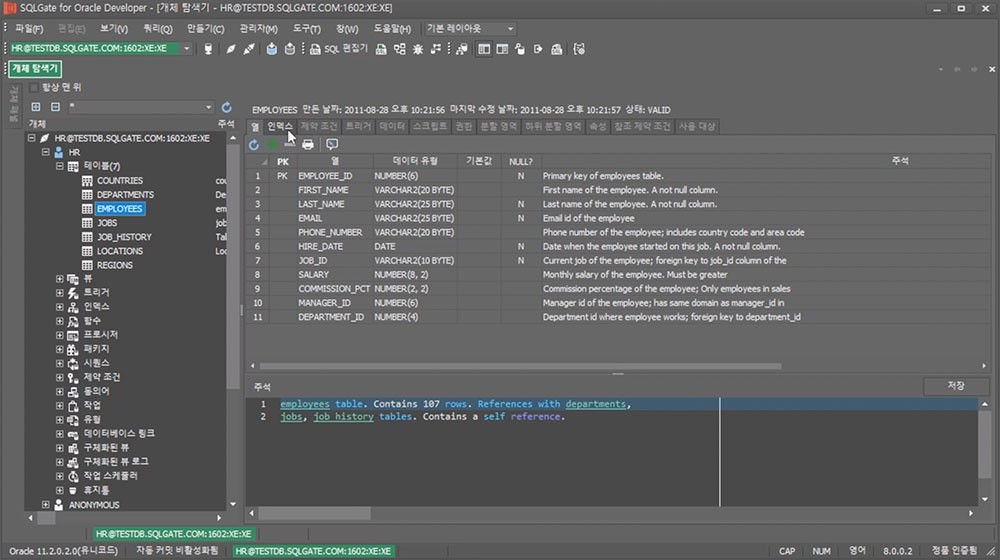Switch to the 제약 조건 tab
Screen dimensions: 1000x560
319,126
